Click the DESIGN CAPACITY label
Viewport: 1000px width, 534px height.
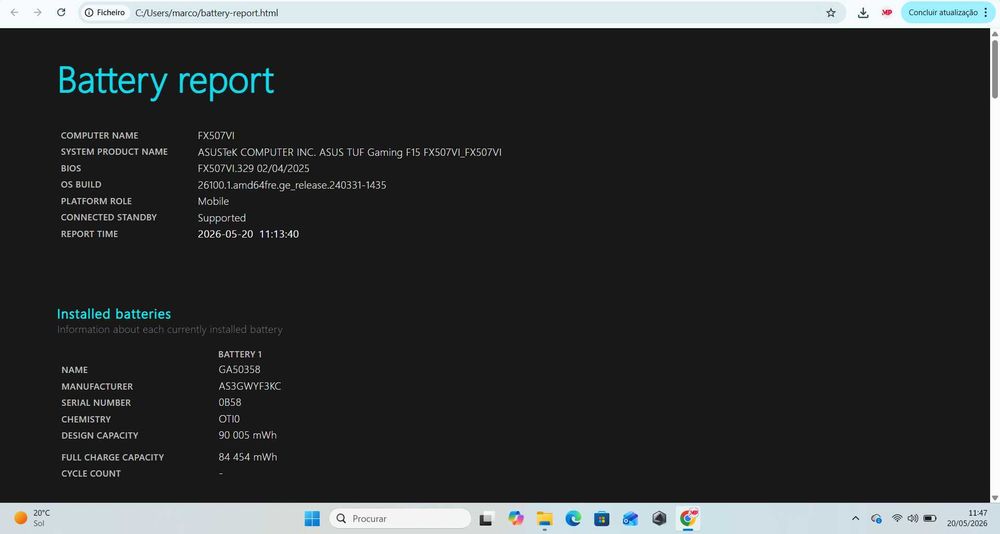[99, 435]
